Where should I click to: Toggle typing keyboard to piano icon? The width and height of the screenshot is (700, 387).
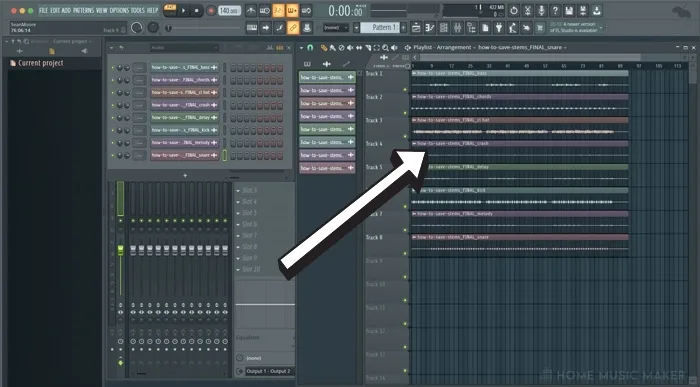pos(252,28)
